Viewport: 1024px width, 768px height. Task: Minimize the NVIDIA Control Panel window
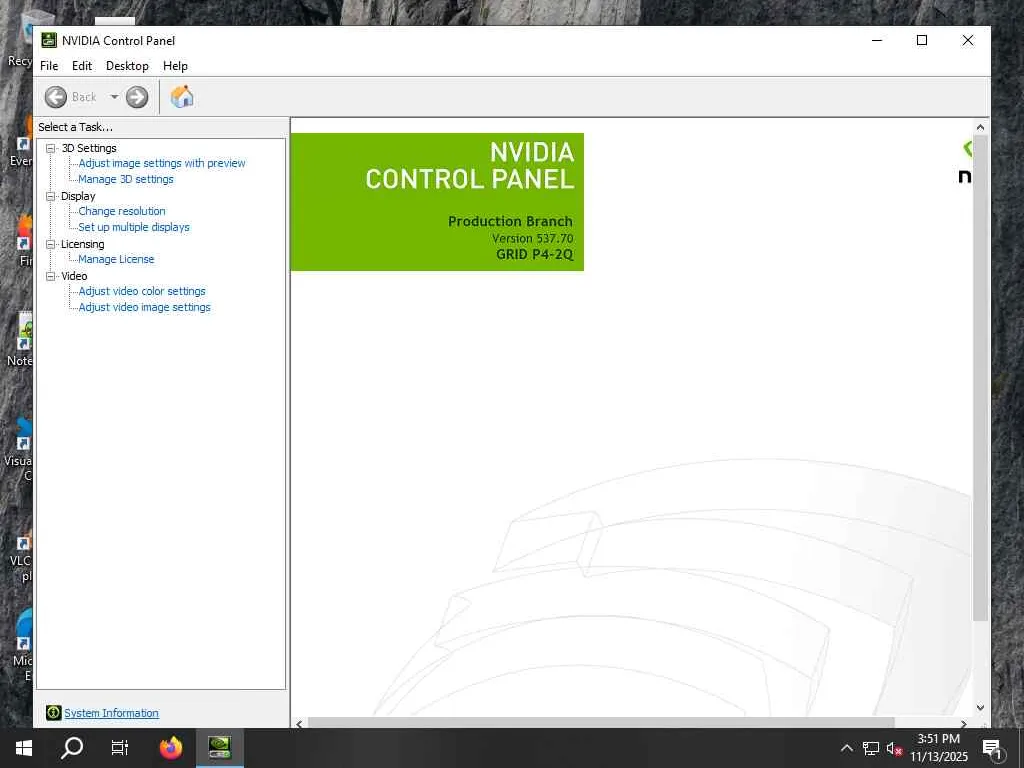[x=877, y=40]
